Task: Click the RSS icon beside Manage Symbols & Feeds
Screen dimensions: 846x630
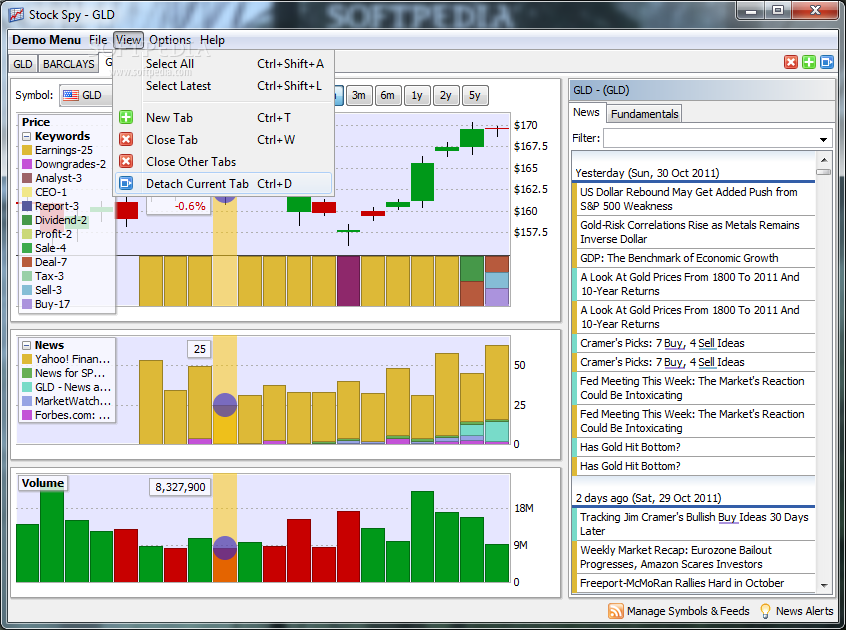Action: pyautogui.click(x=616, y=611)
